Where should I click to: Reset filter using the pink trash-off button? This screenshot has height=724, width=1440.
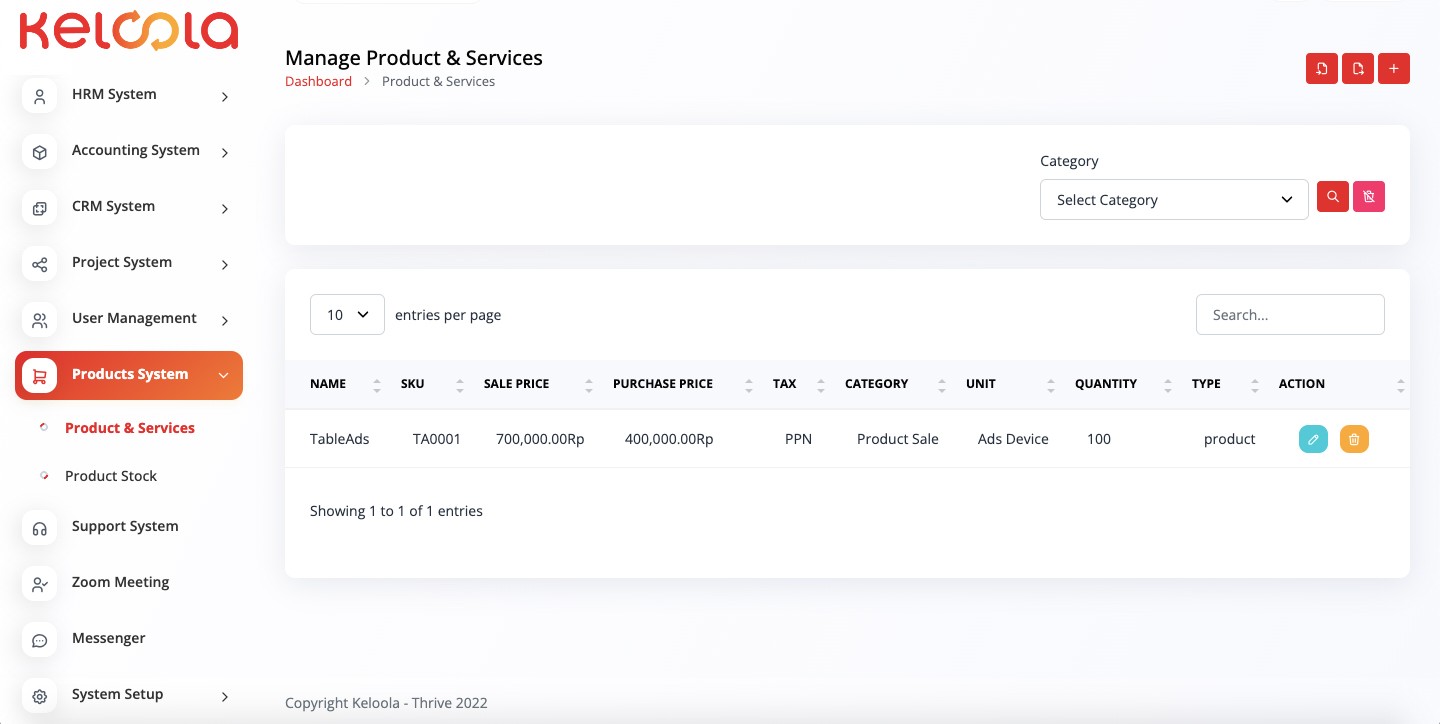(1368, 197)
